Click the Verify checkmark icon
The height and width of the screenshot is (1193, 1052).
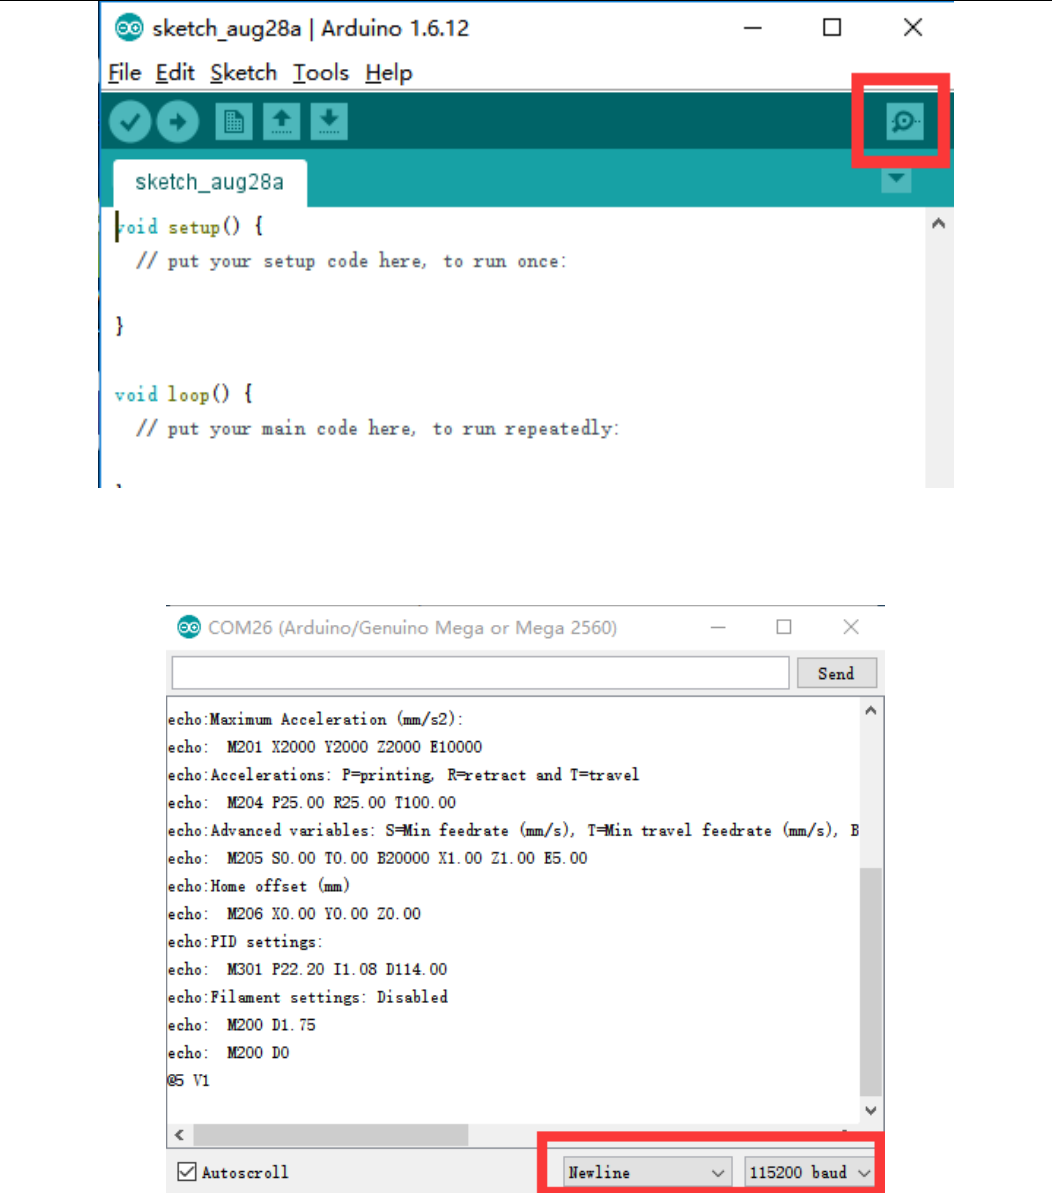(x=130, y=122)
